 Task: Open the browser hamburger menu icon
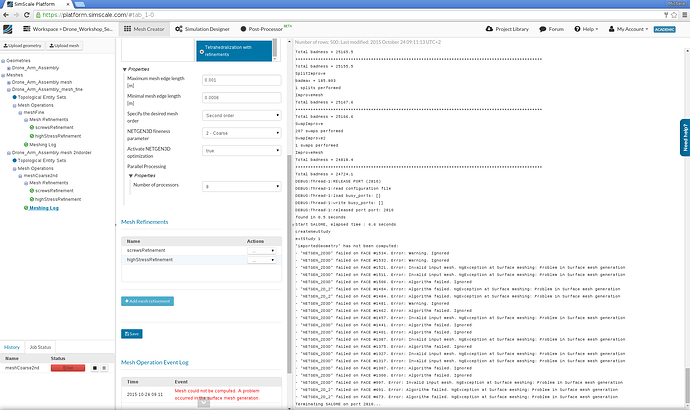pos(685,15)
